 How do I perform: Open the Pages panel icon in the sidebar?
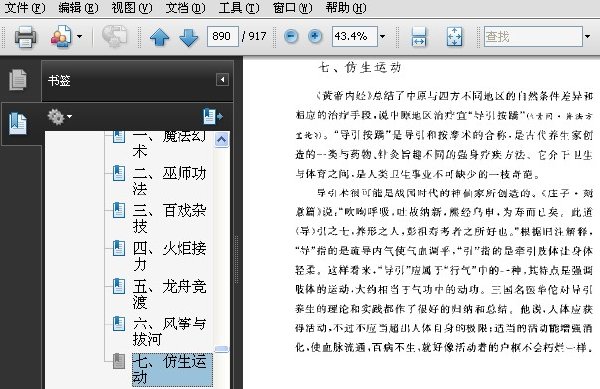tap(18, 80)
